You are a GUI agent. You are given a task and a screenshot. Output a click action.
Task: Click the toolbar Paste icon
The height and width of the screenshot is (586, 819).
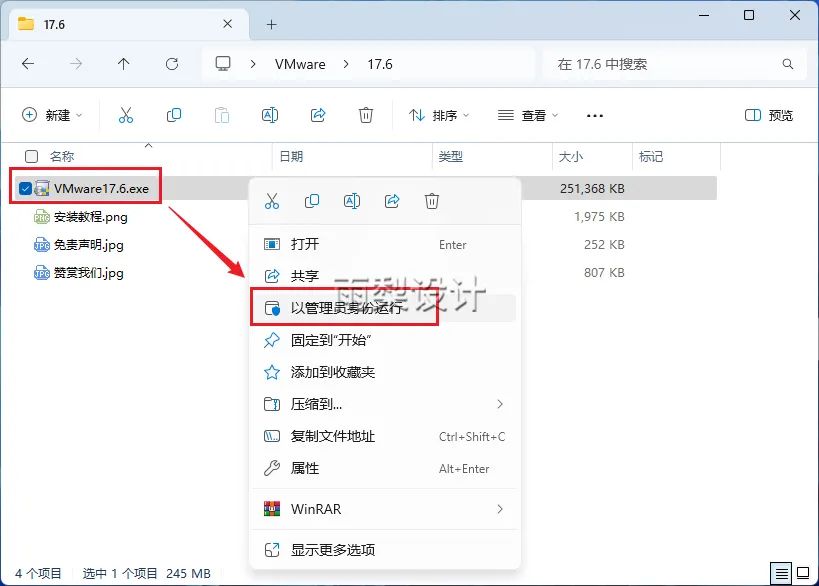(222, 115)
